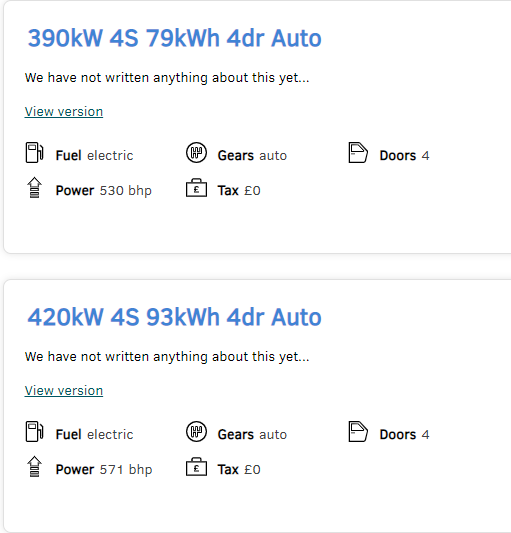
Task: Select the Power 571 bhp text
Action: 104,470
